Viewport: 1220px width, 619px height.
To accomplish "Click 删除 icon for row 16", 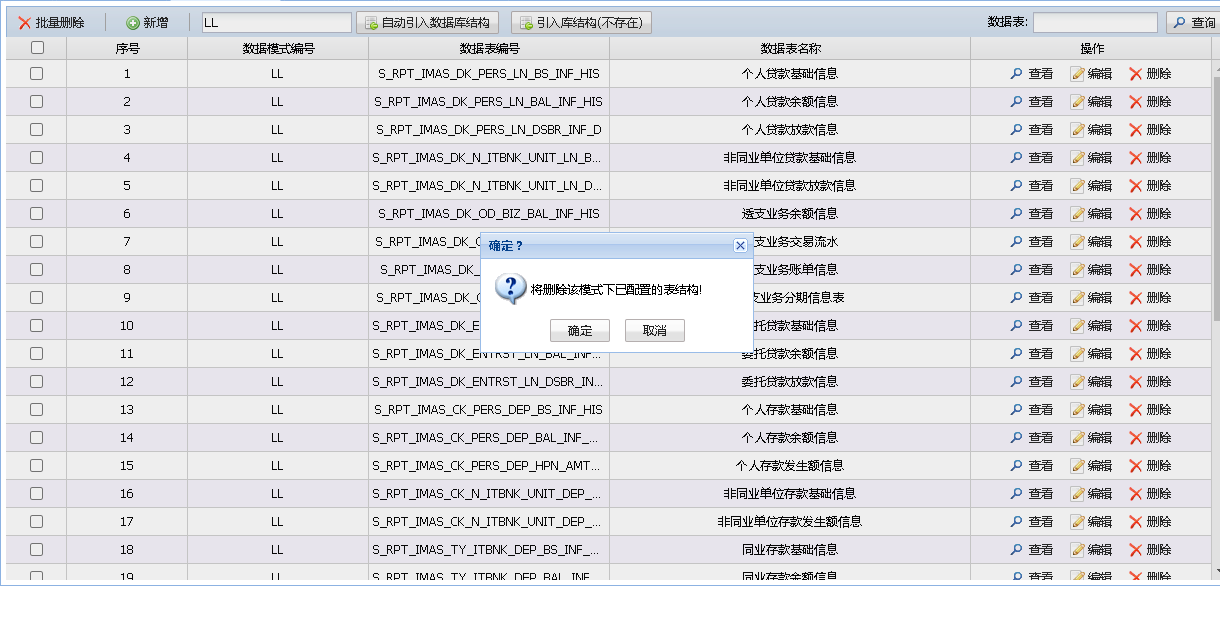I will coord(1136,494).
